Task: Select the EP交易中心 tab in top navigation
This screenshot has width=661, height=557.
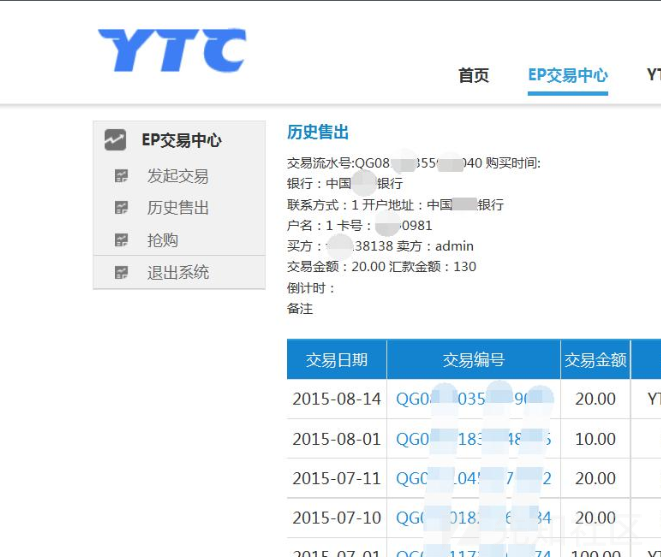Action: point(567,75)
